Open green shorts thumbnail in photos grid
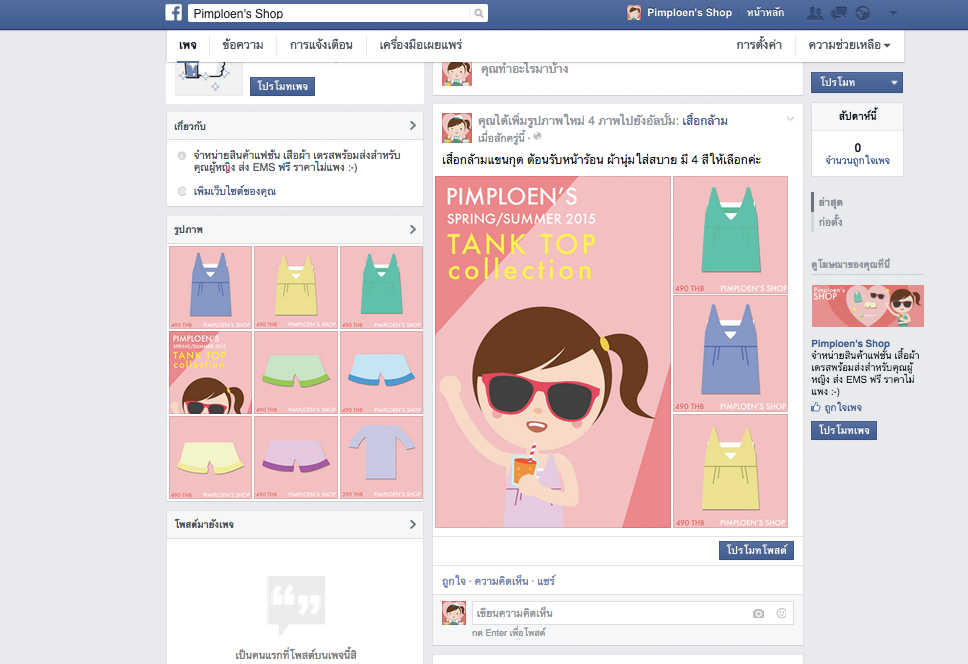This screenshot has height=664, width=968. click(296, 373)
